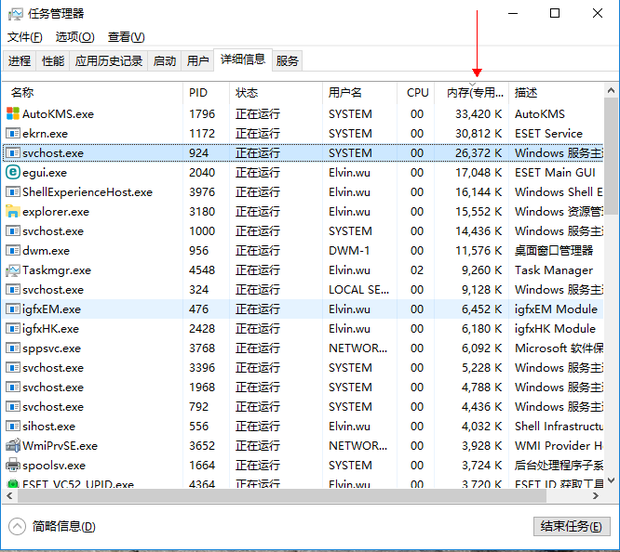Viewport: 620px width, 552px height.
Task: Sort by the CPU column header
Action: pos(416,93)
